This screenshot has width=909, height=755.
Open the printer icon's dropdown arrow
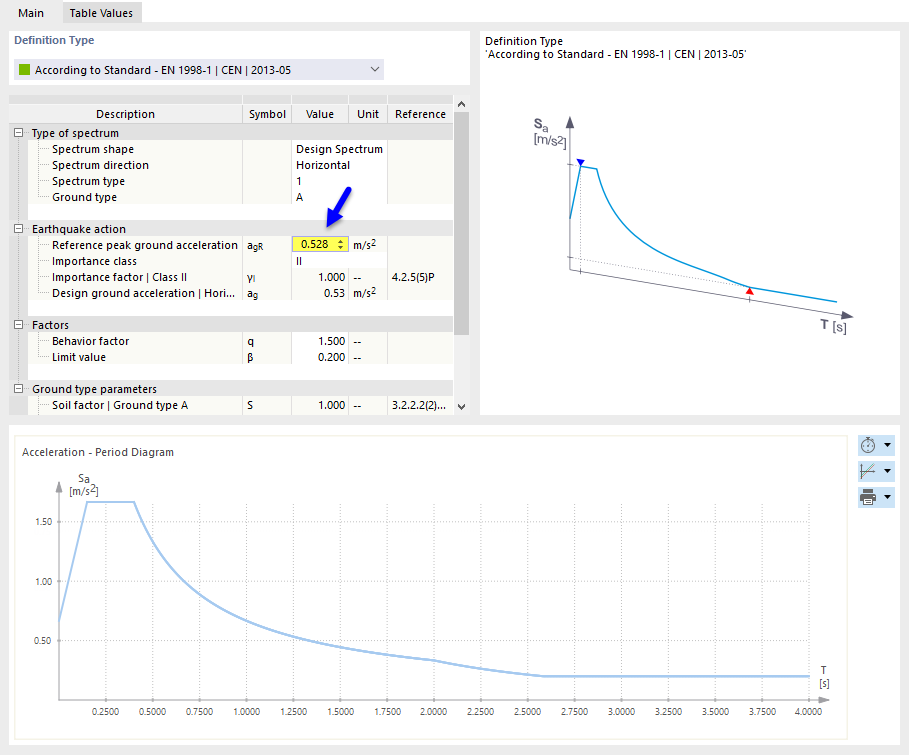[888, 497]
